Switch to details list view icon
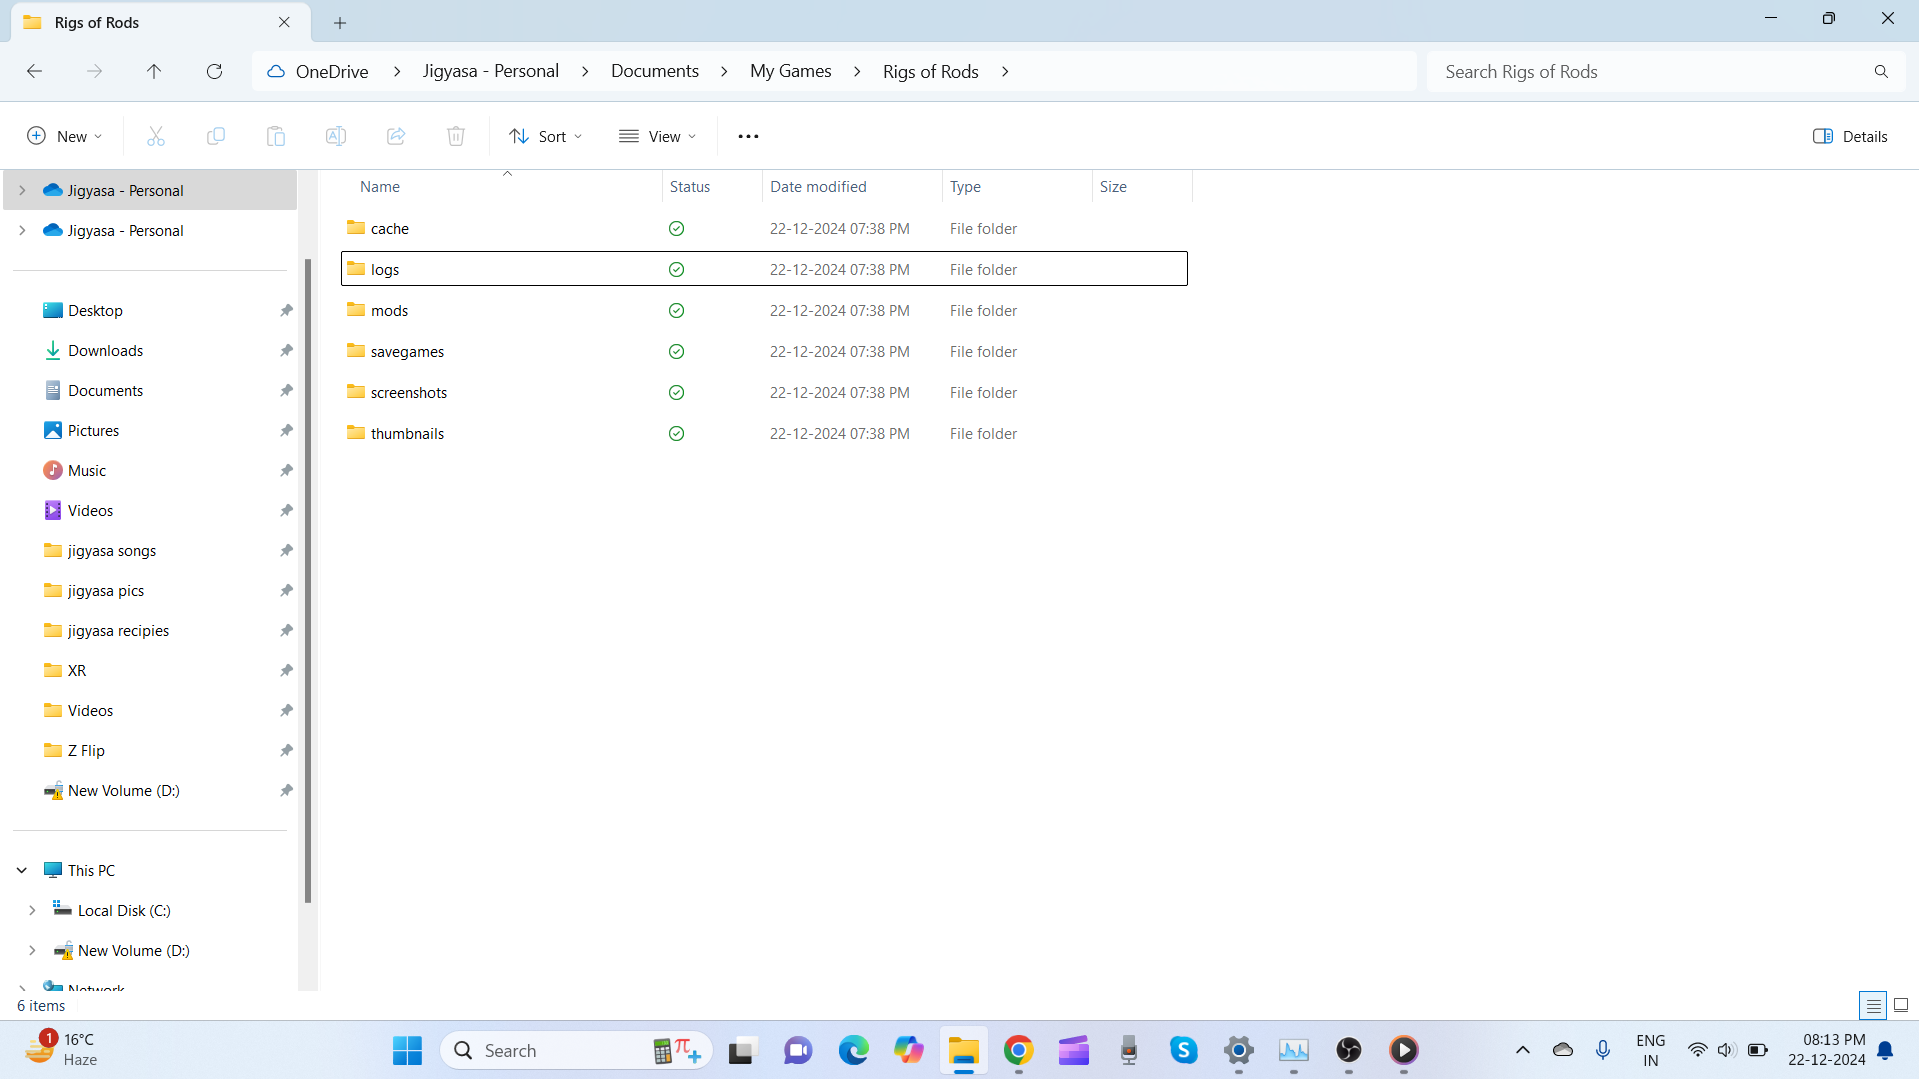1919x1079 pixels. (1873, 1005)
